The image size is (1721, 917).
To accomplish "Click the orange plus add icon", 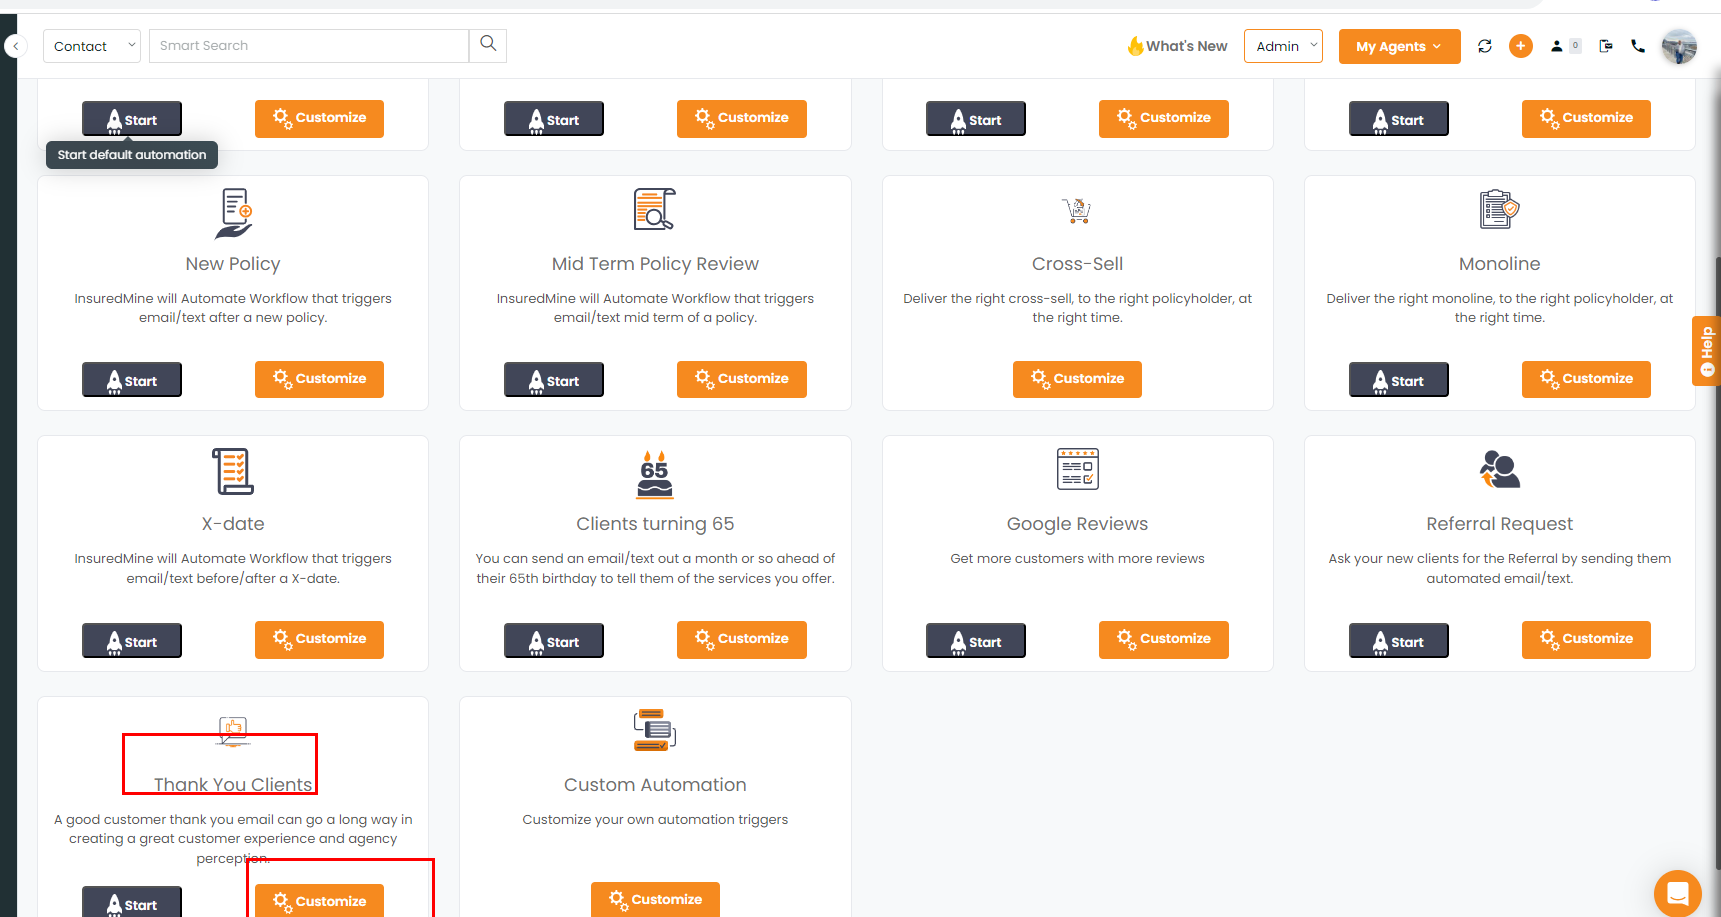I will [x=1521, y=46].
